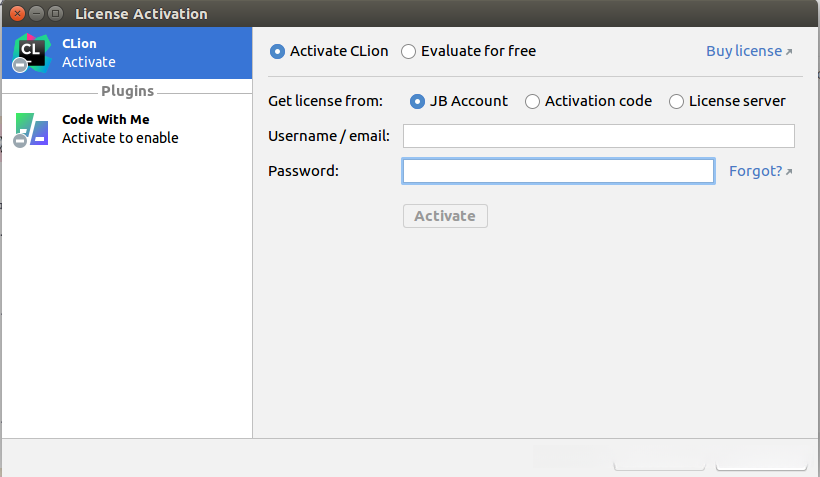Screen dimensions: 820x477
Task: Click the License Activation title bar
Action: pyautogui.click(x=400, y=14)
